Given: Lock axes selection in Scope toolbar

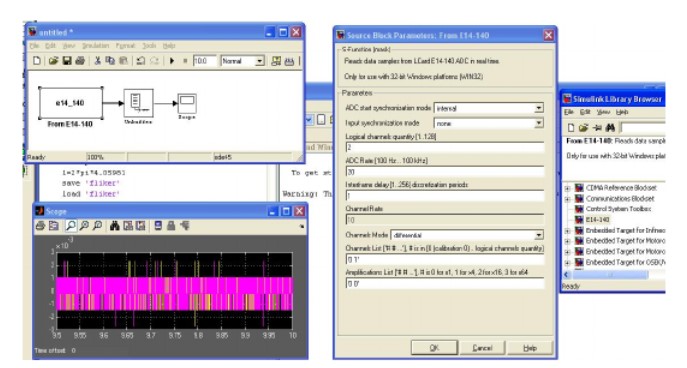Looking at the screenshot, I should [171, 226].
